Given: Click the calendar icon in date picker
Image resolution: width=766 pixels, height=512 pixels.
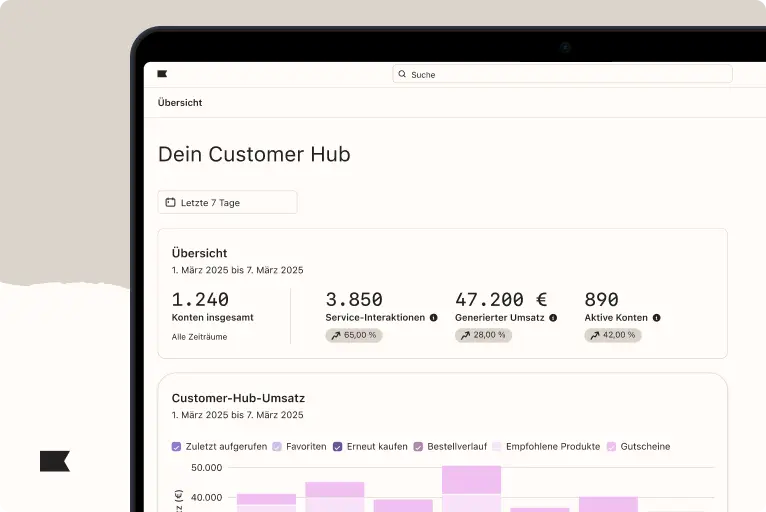Looking at the screenshot, I should [x=170, y=203].
